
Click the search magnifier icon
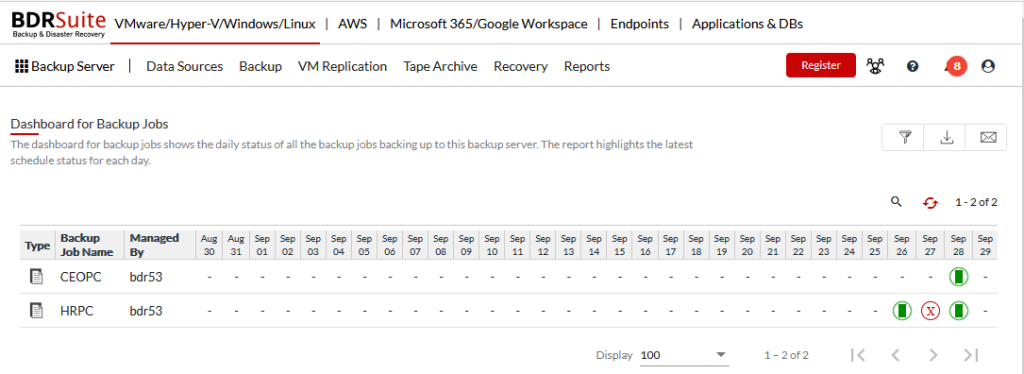(896, 202)
